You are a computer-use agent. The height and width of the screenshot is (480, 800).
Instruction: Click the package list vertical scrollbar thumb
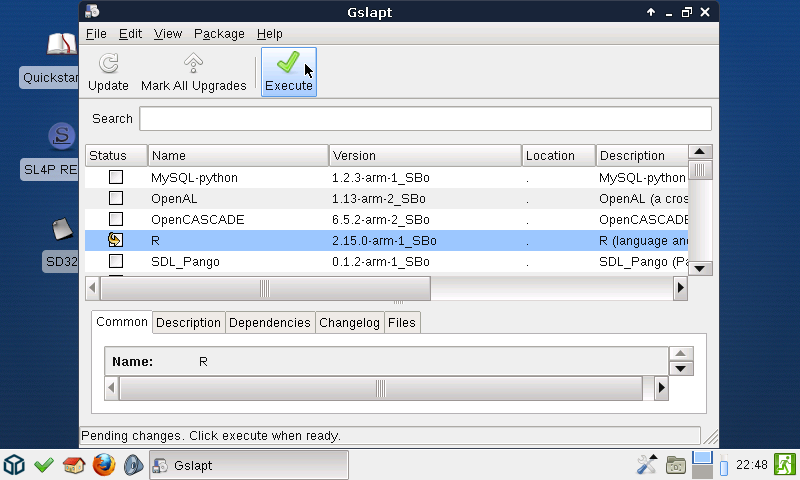coord(700,170)
